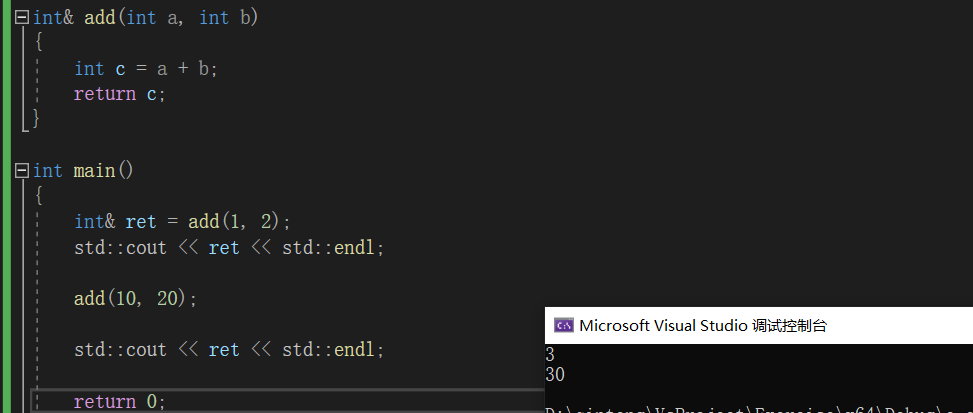This screenshot has width=973, height=413.
Task: Click the closing brace of add function
Action: 37,119
